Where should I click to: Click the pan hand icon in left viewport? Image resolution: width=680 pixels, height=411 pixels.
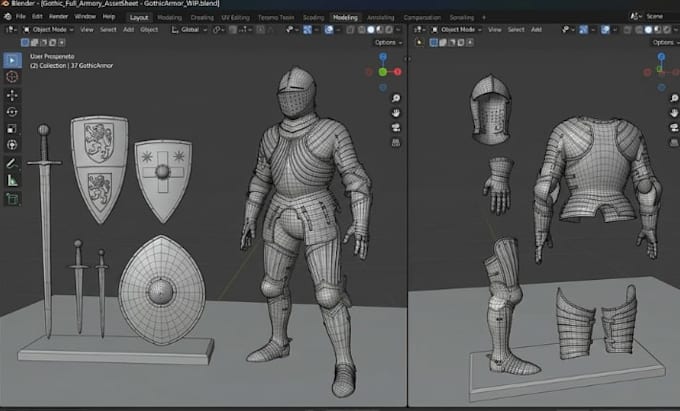click(x=396, y=113)
